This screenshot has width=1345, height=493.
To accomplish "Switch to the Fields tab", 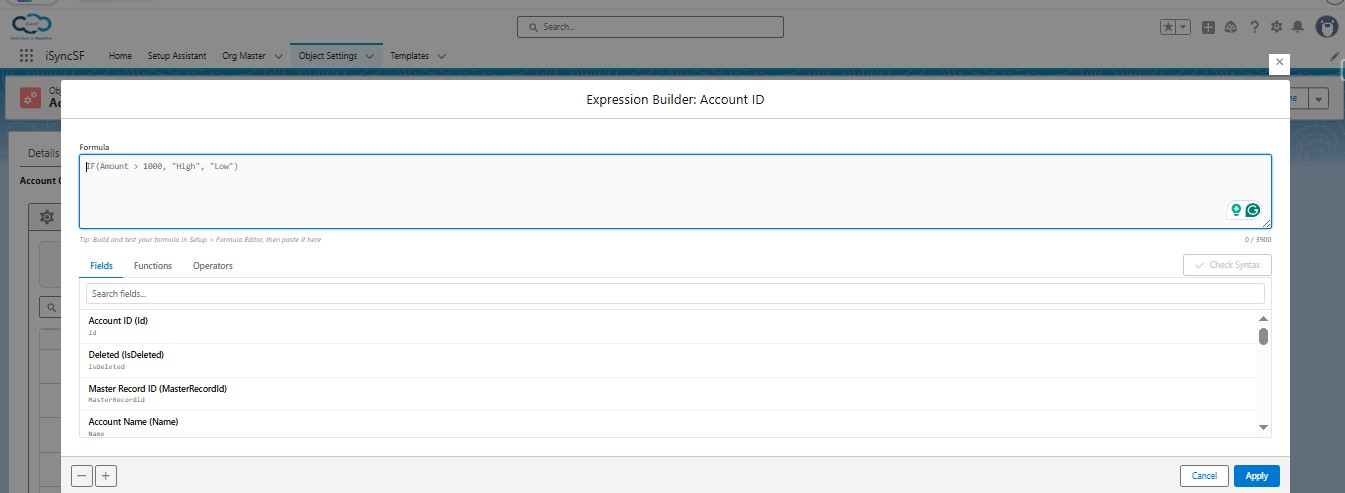I will click(x=101, y=266).
